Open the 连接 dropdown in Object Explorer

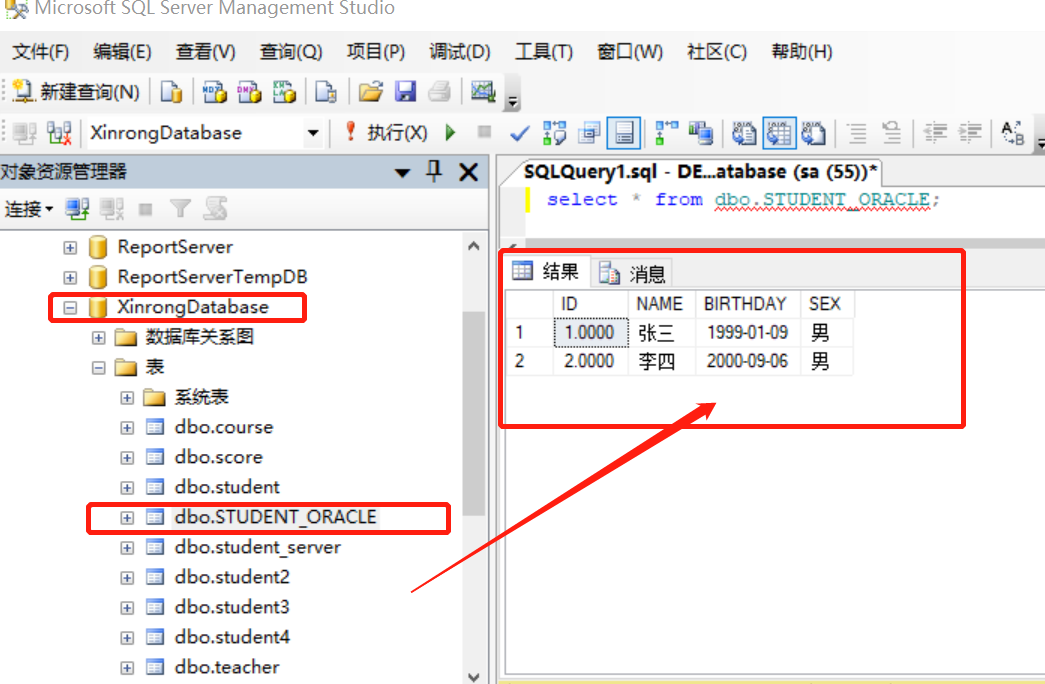pos(29,209)
